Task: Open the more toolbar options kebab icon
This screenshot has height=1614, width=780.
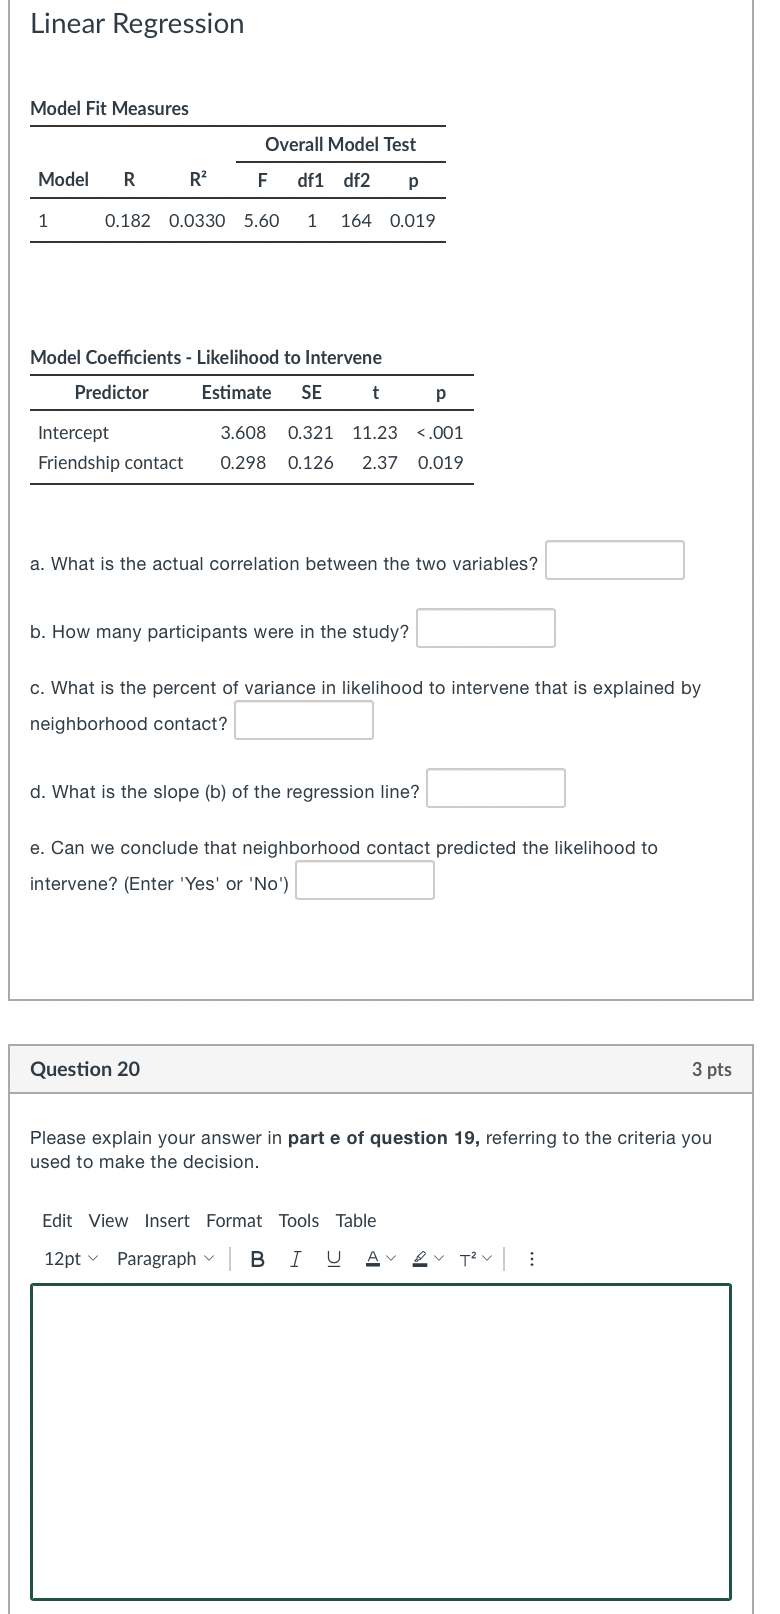Action: 532,1258
